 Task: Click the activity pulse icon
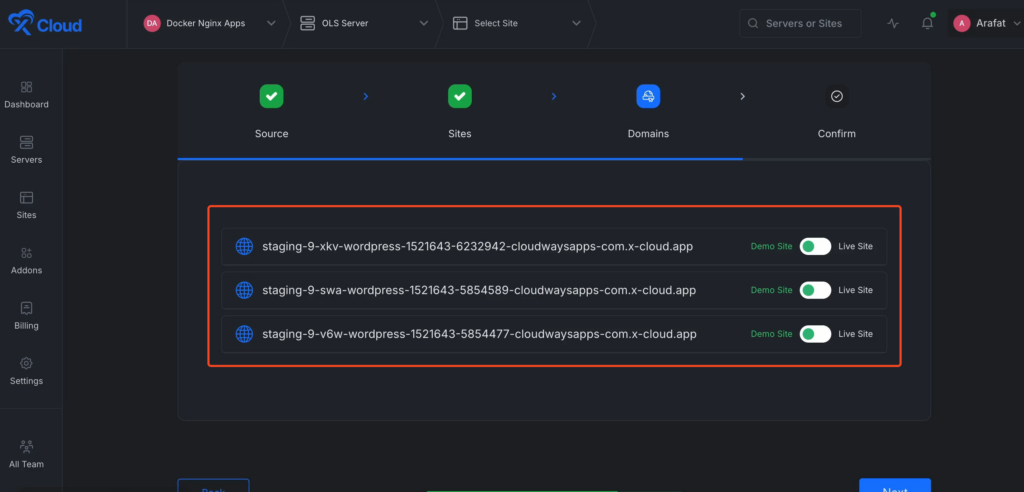click(893, 23)
